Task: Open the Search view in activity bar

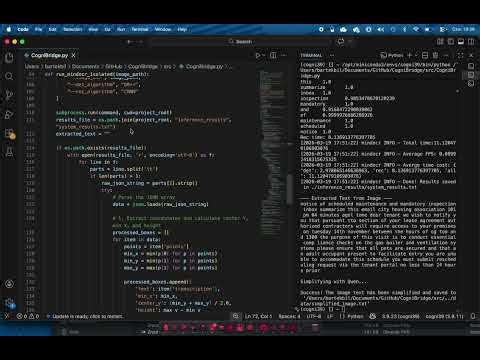Action: point(9,76)
